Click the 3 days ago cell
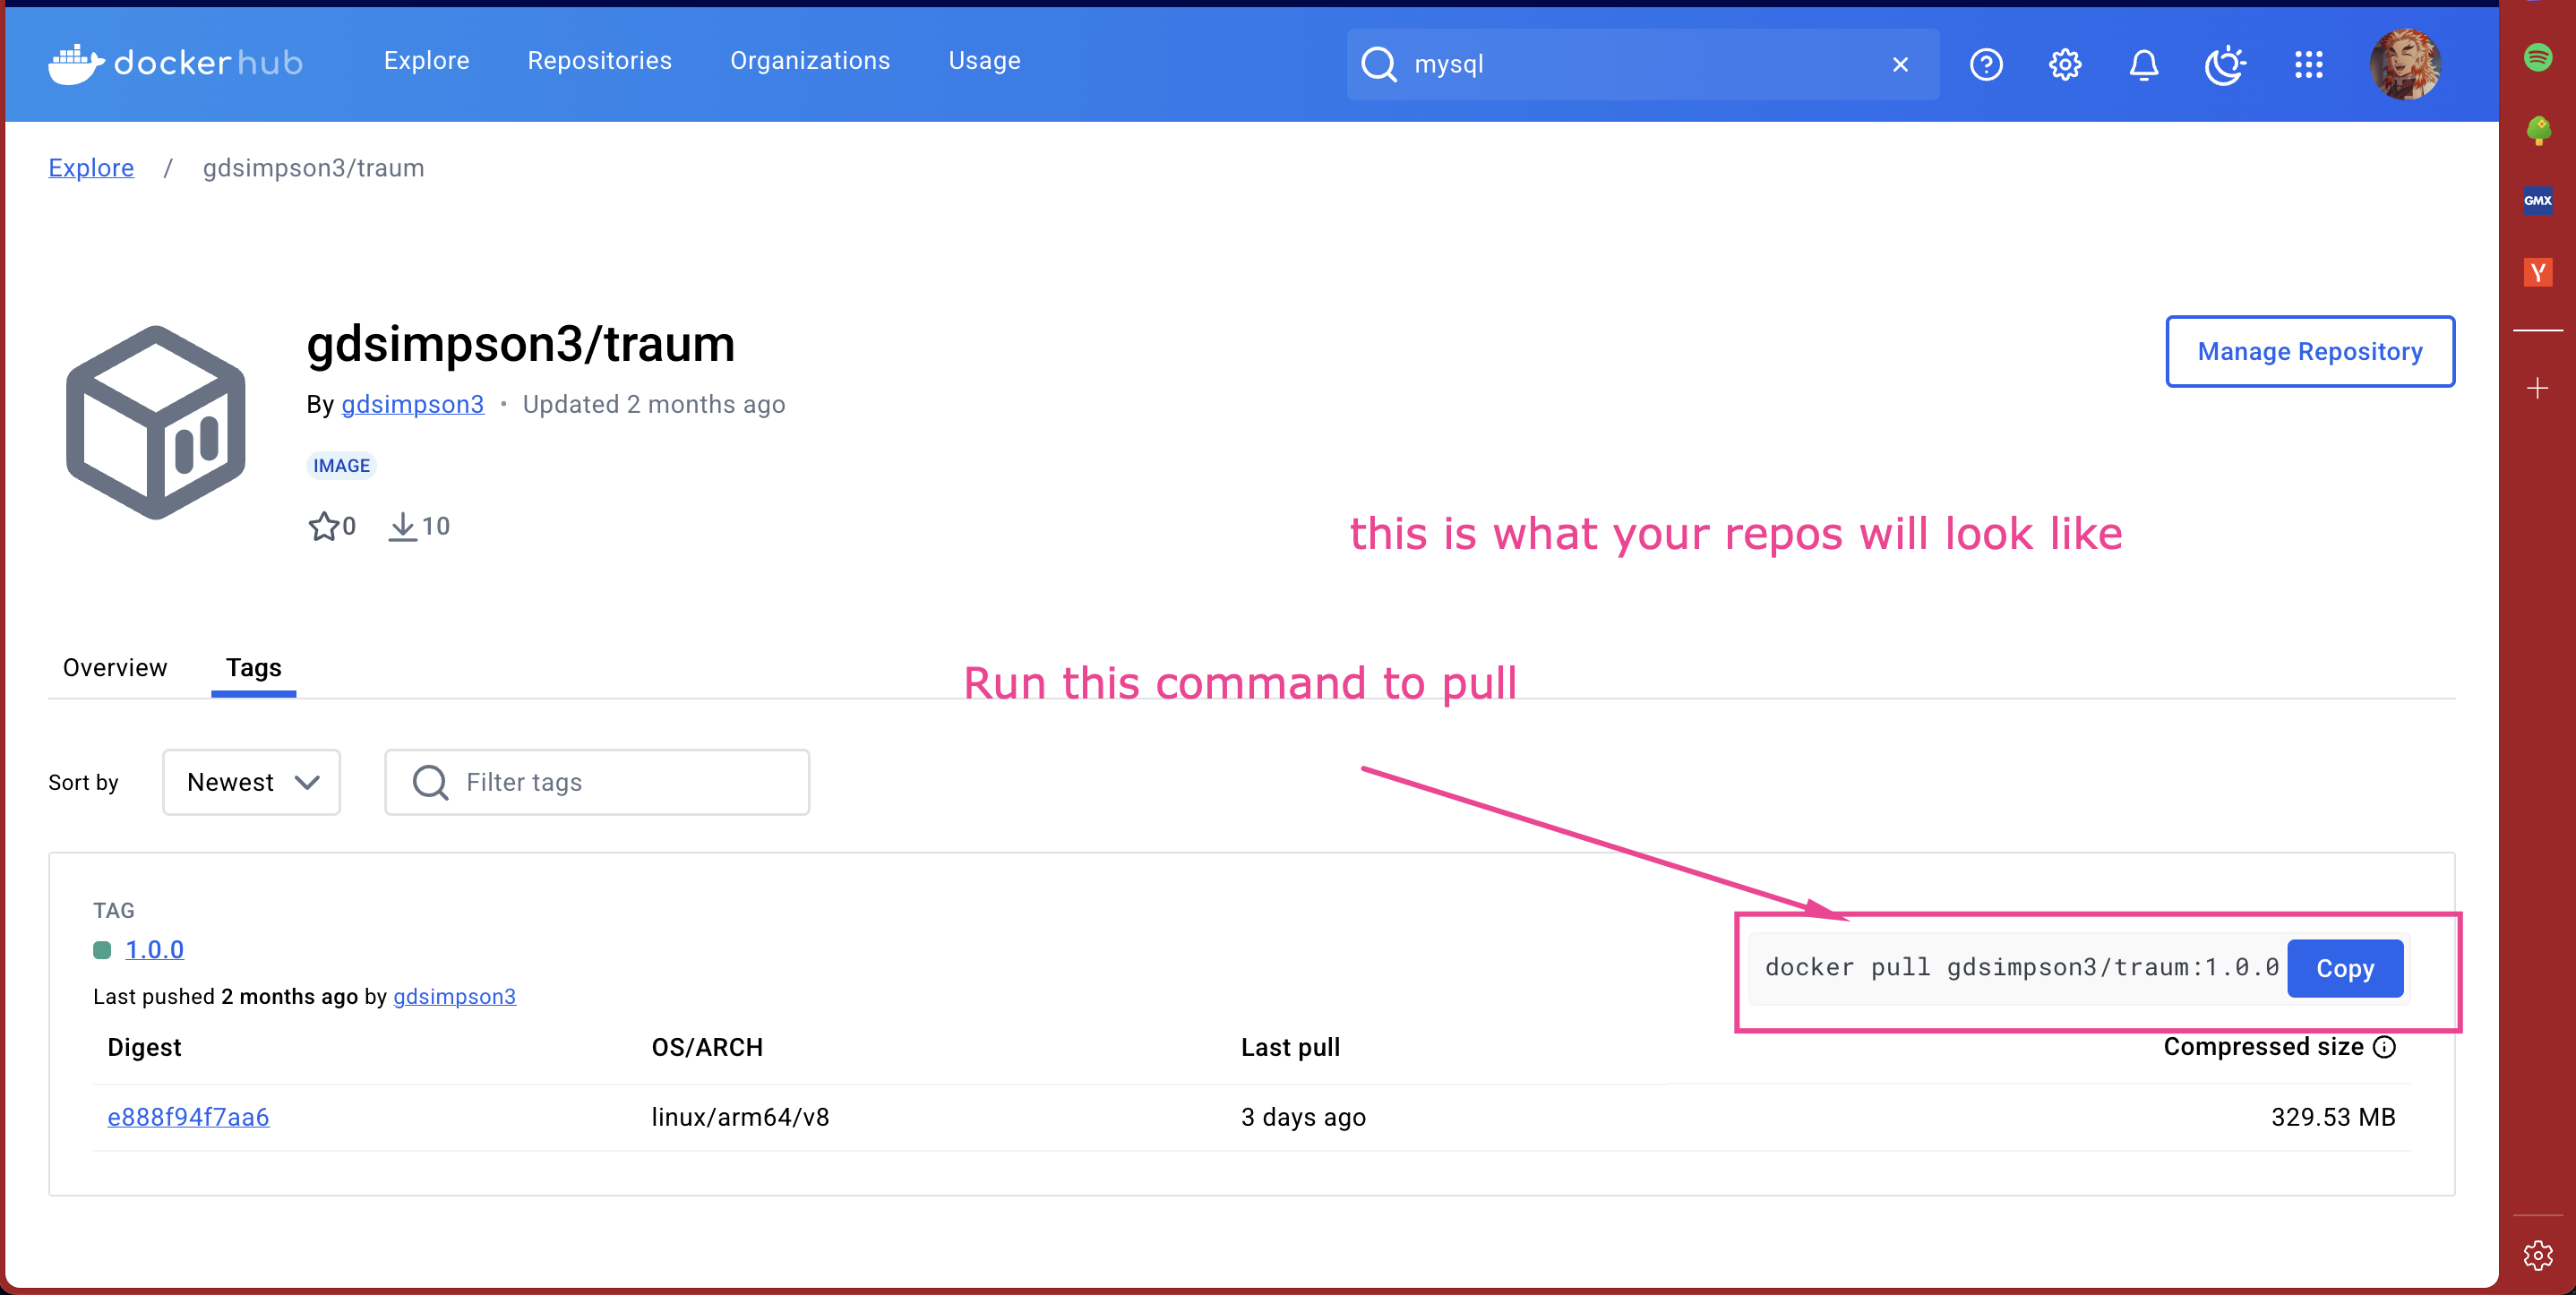Screen dimensions: 2576x1295 (x=1304, y=1117)
